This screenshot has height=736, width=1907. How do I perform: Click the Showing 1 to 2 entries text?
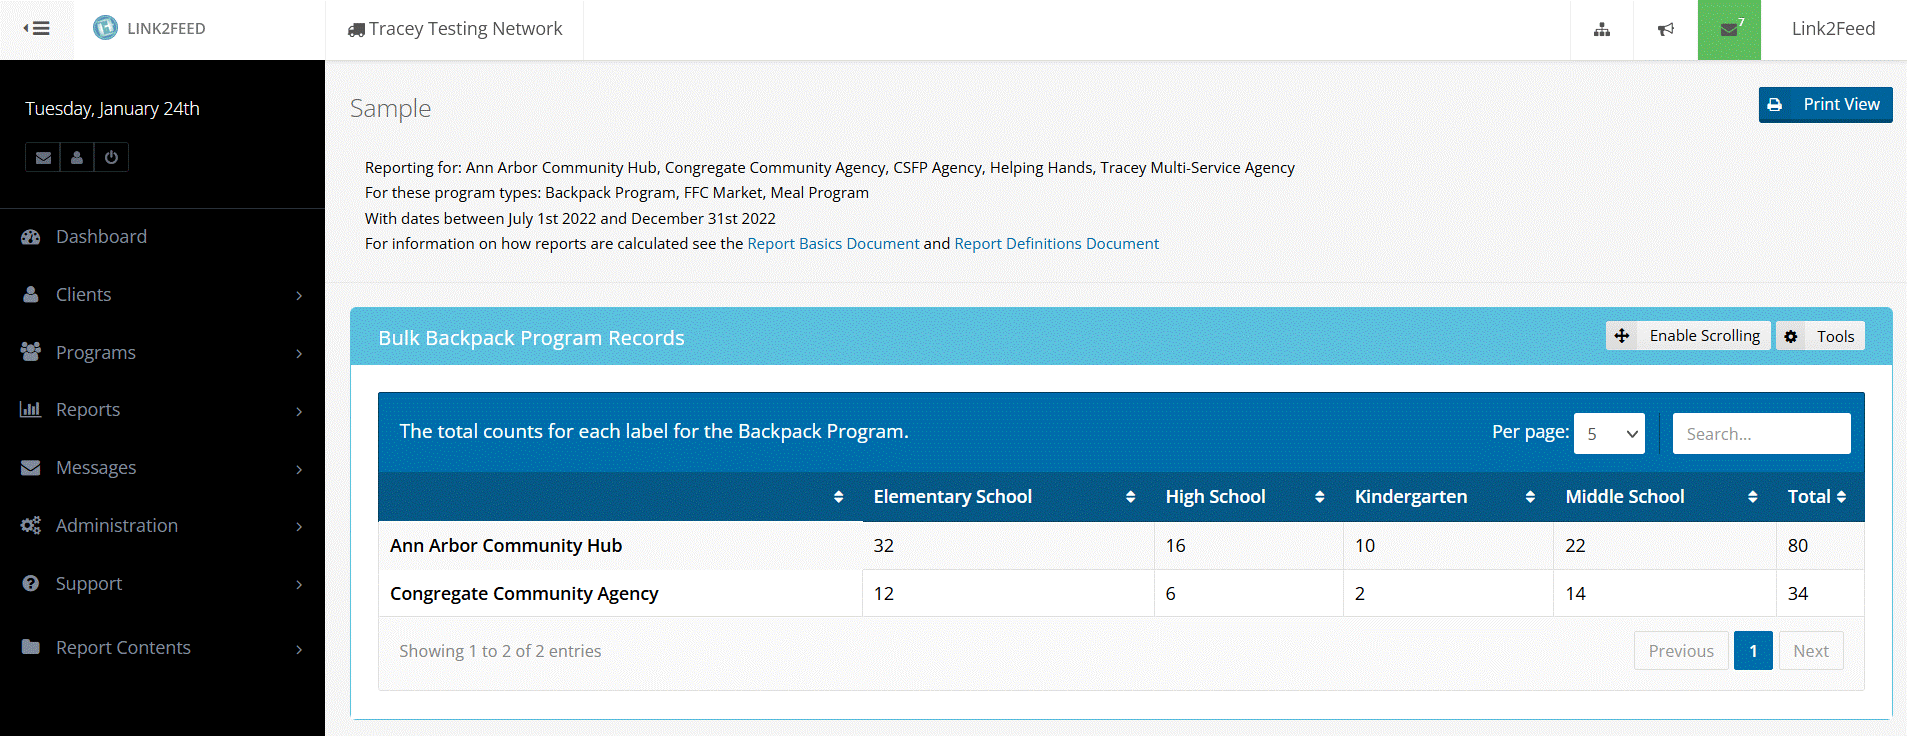click(500, 651)
